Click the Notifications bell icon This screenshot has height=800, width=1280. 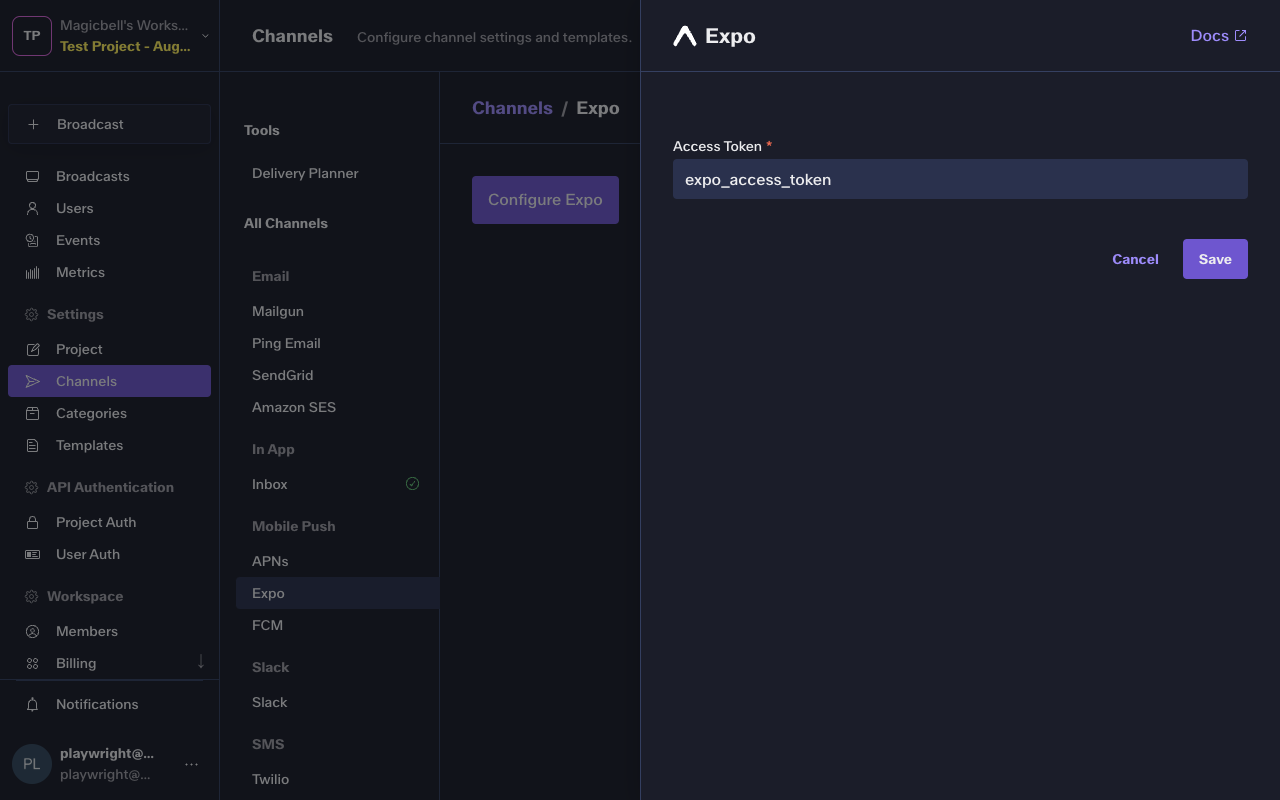32,704
